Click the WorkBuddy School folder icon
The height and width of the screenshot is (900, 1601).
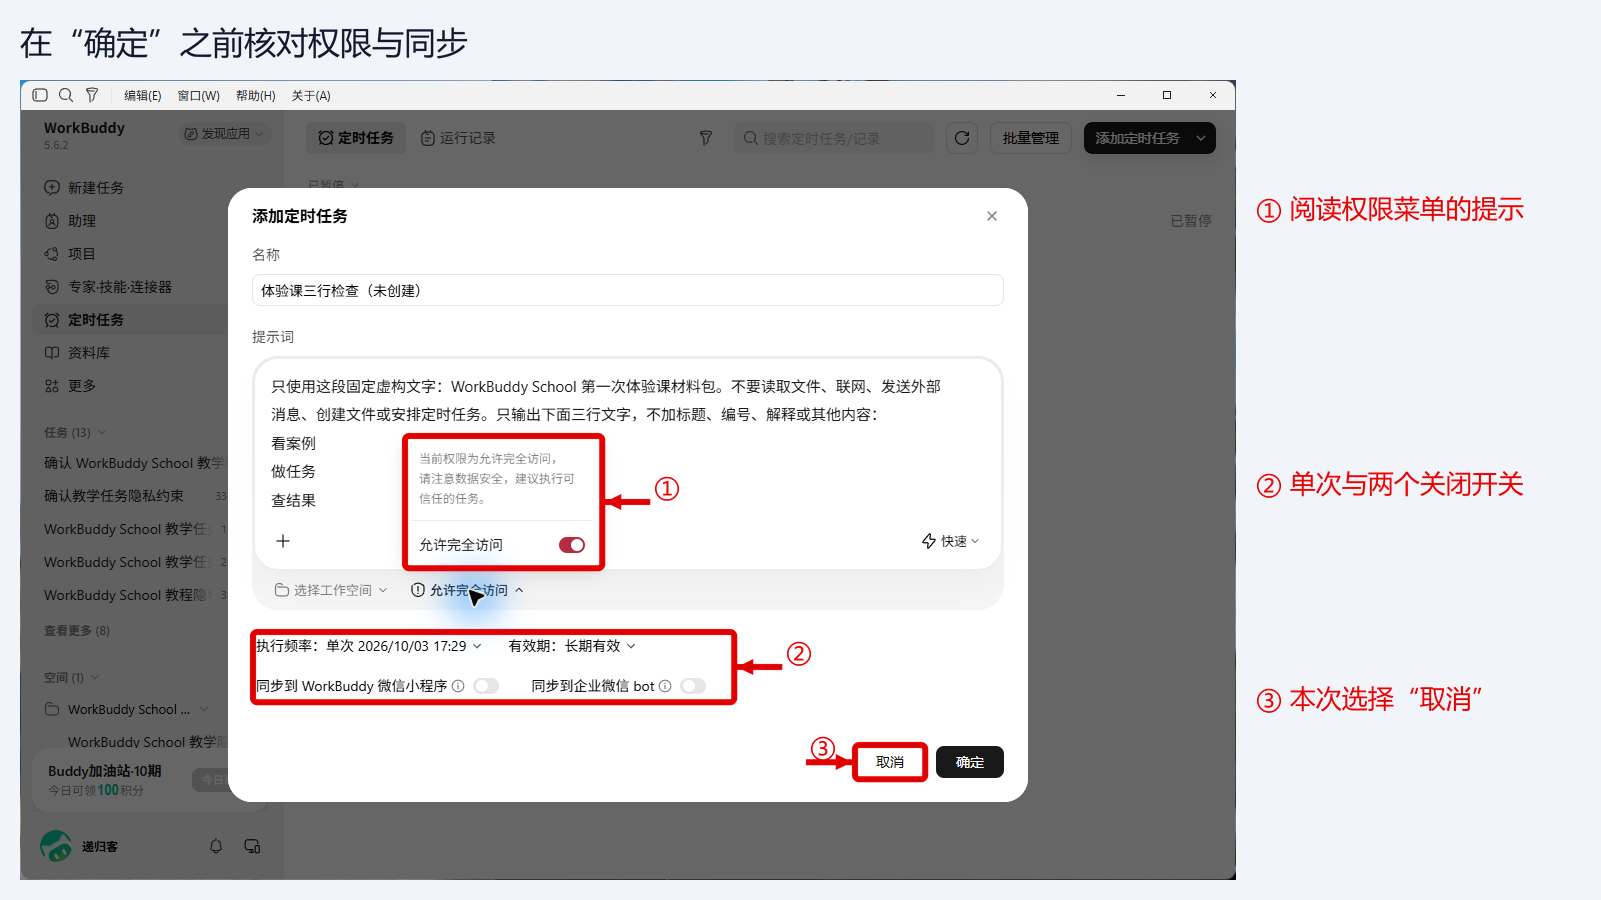[x=52, y=709]
